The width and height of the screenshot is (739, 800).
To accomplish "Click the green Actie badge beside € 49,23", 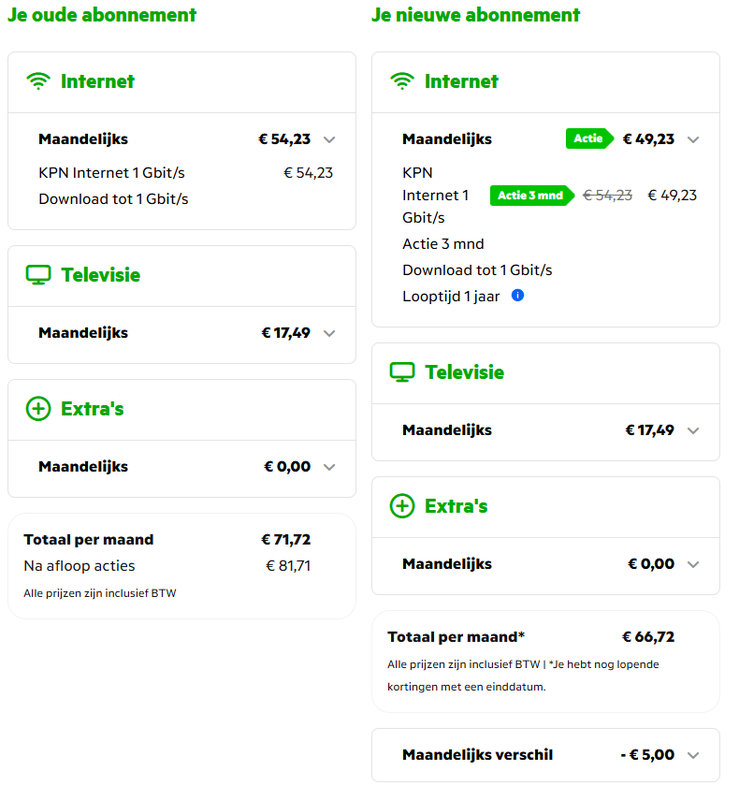I will (590, 139).
